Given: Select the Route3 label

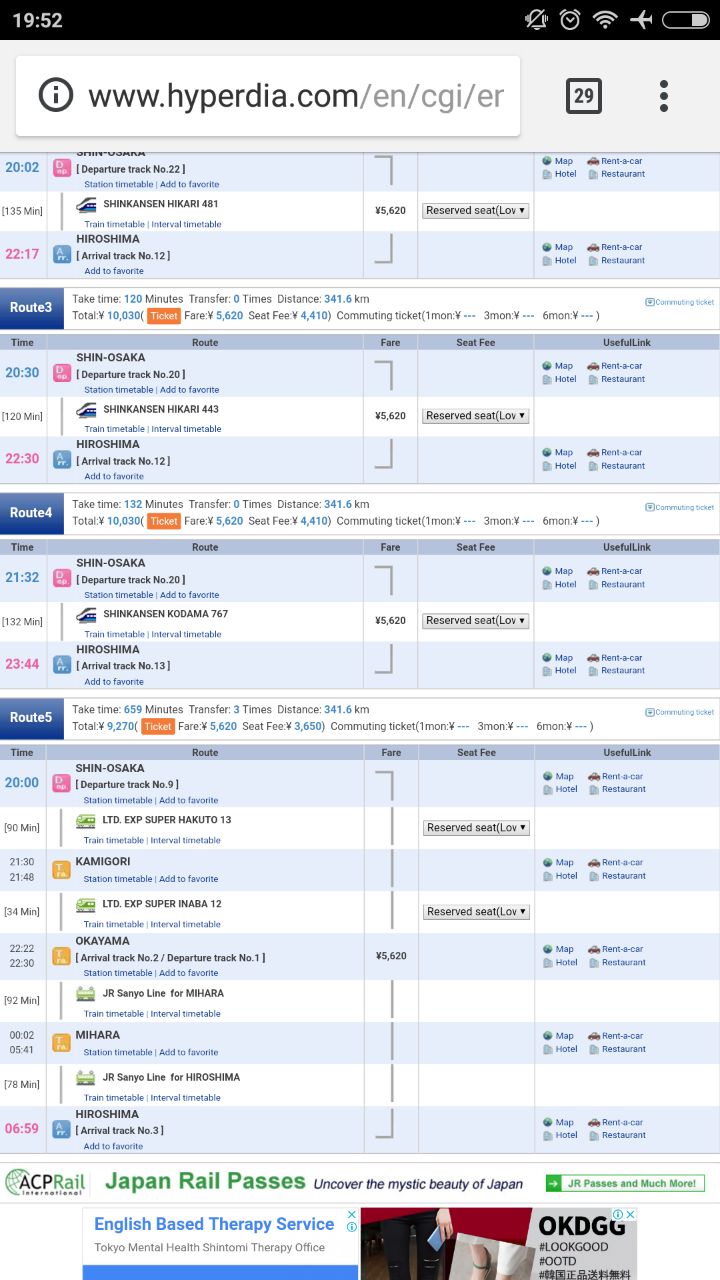Looking at the screenshot, I should [x=31, y=307].
